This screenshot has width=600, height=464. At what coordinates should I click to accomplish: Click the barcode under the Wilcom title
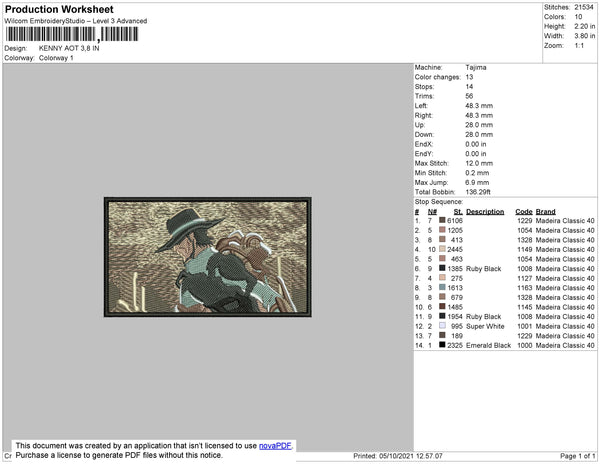(x=72, y=34)
